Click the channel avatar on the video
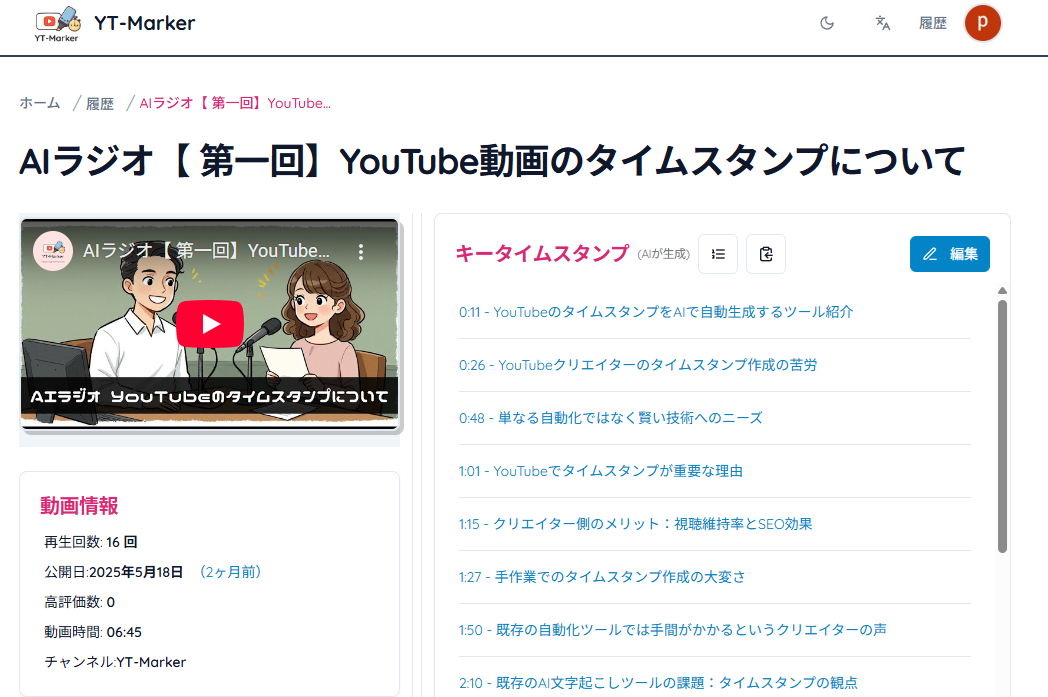Viewport: 1048px width, 697px height. (x=53, y=251)
